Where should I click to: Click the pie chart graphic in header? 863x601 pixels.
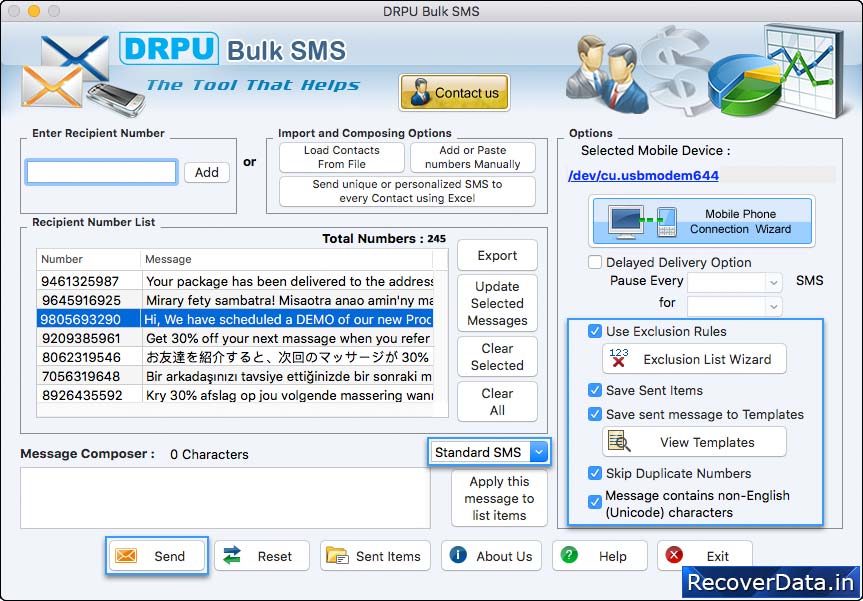[744, 87]
